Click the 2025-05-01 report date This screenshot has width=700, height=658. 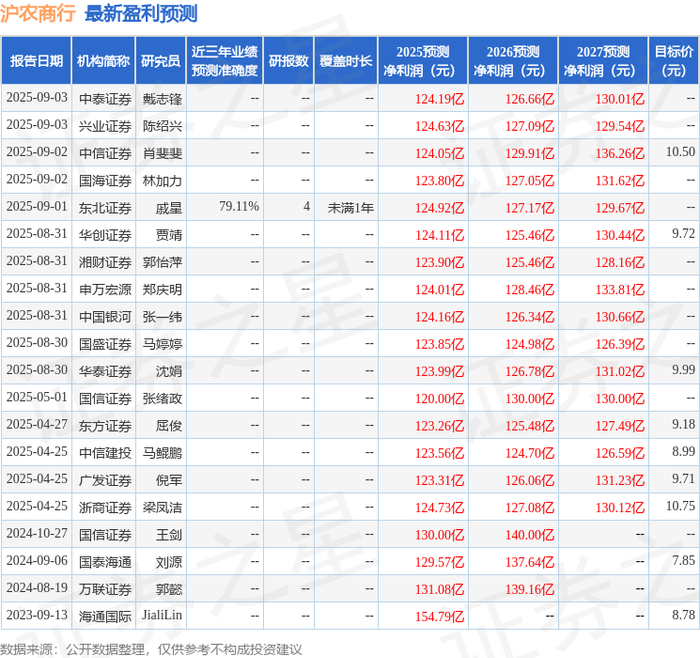[37, 397]
